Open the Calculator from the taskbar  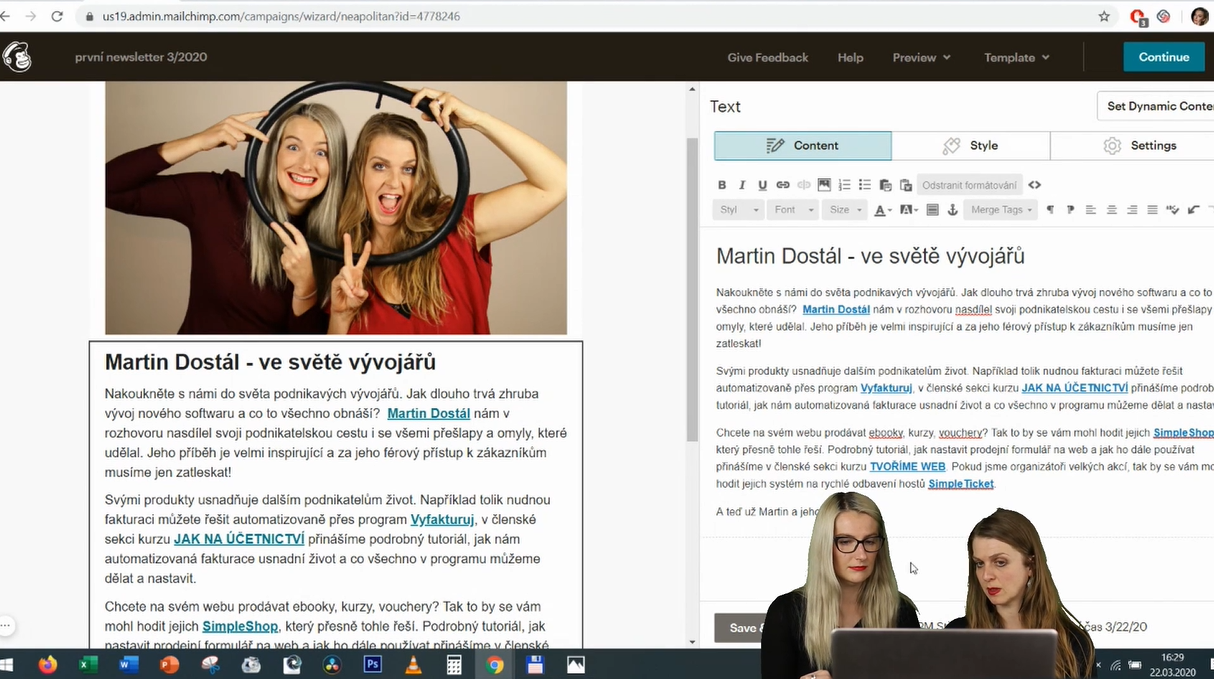pyautogui.click(x=454, y=664)
